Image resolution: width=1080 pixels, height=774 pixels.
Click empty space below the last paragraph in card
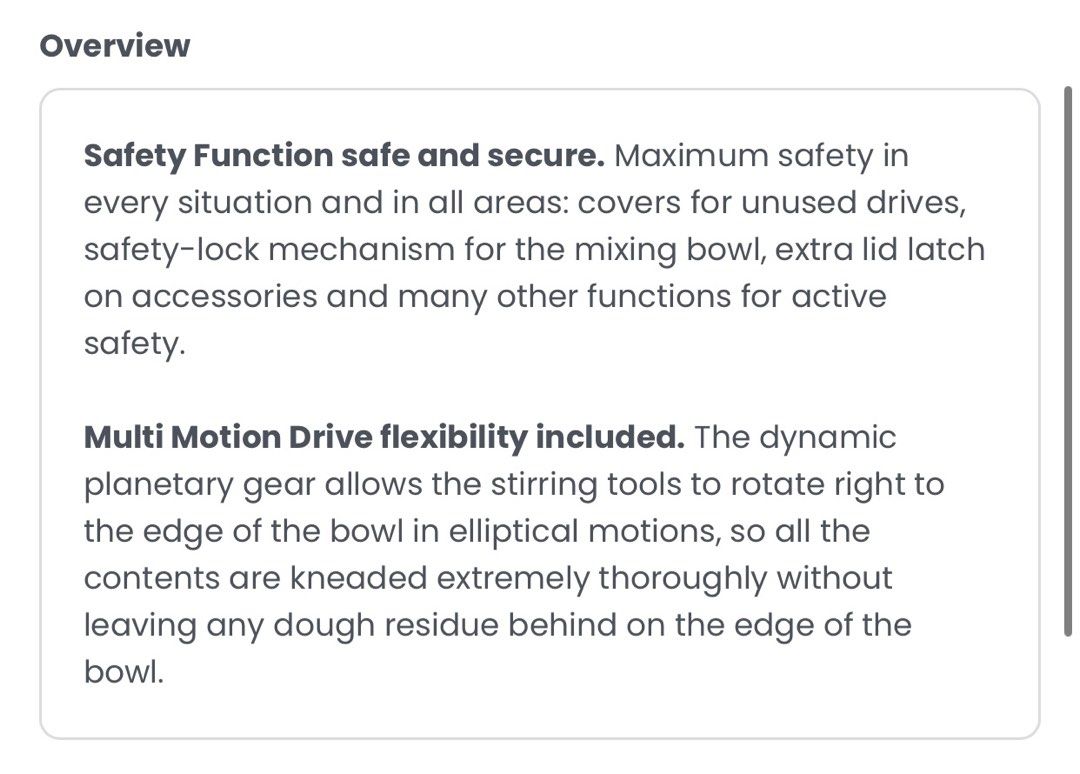coord(539,713)
